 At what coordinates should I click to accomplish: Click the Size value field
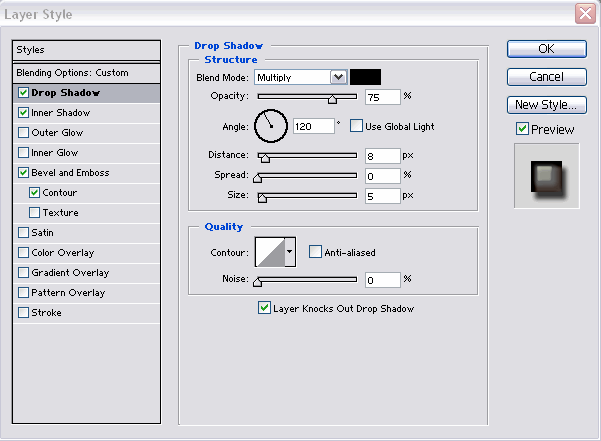click(383, 196)
